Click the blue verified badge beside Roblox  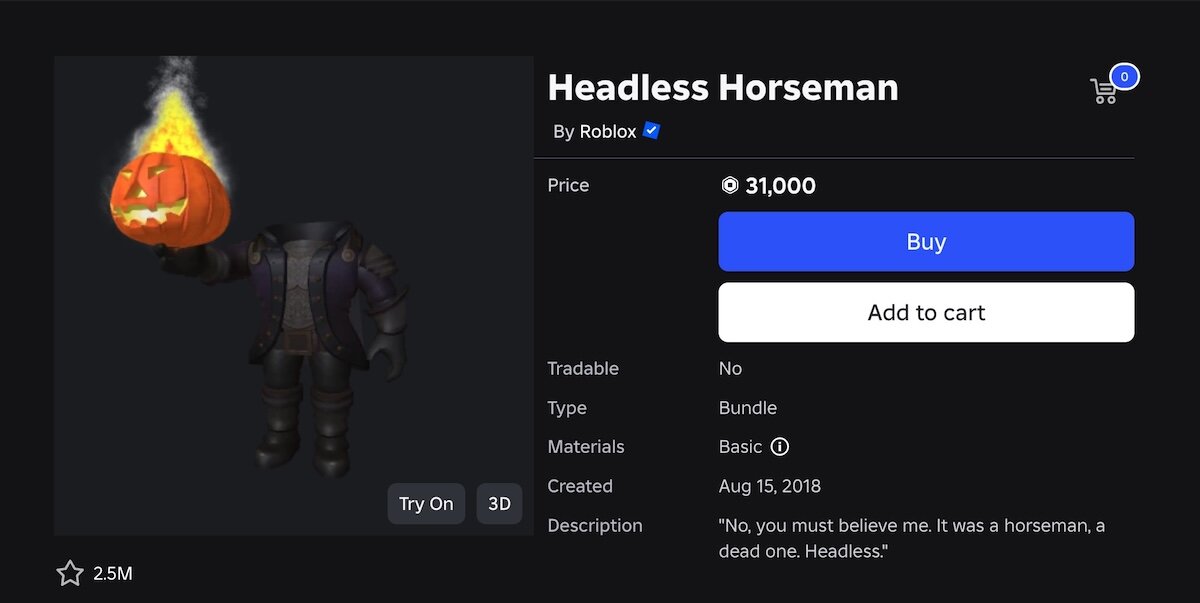click(x=652, y=131)
